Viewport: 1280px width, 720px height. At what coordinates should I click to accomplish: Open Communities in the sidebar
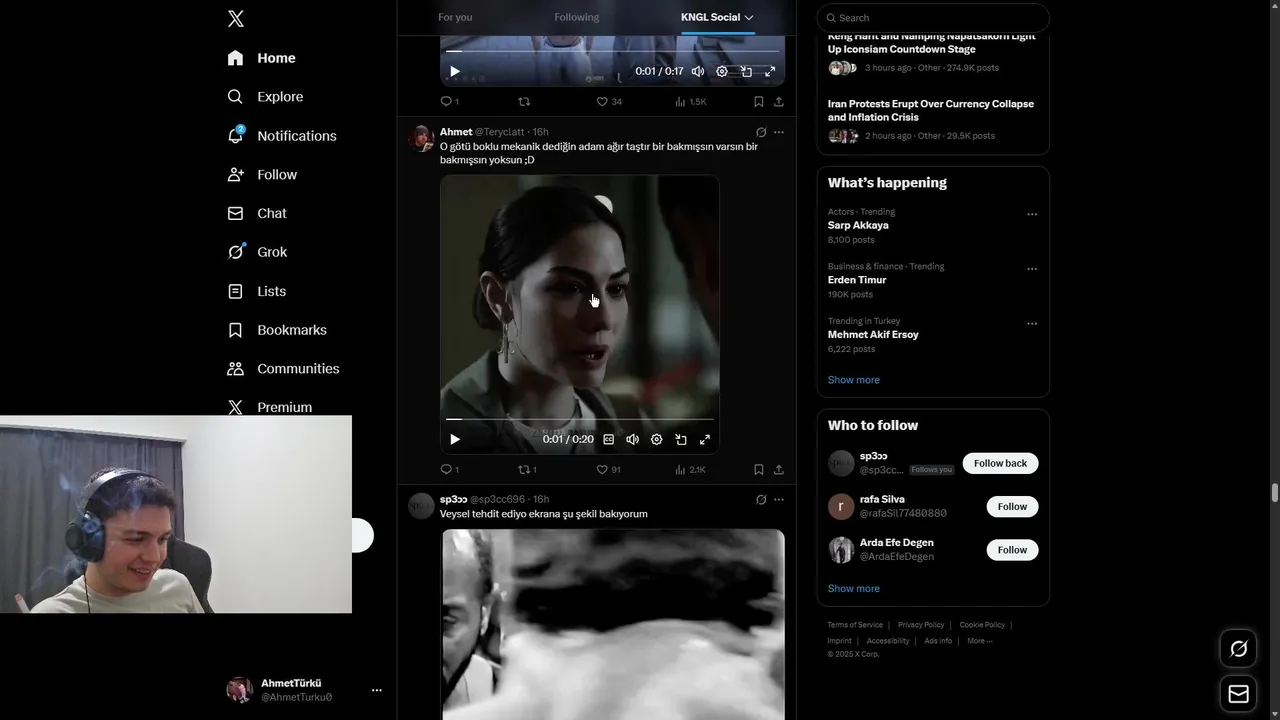click(283, 369)
